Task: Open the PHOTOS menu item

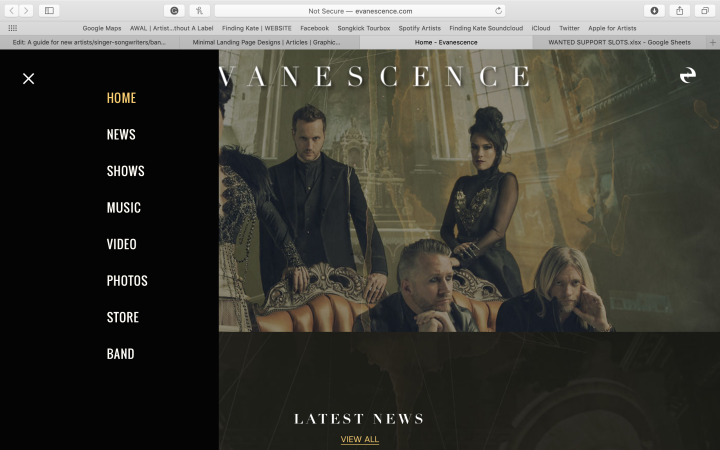Action: click(127, 281)
